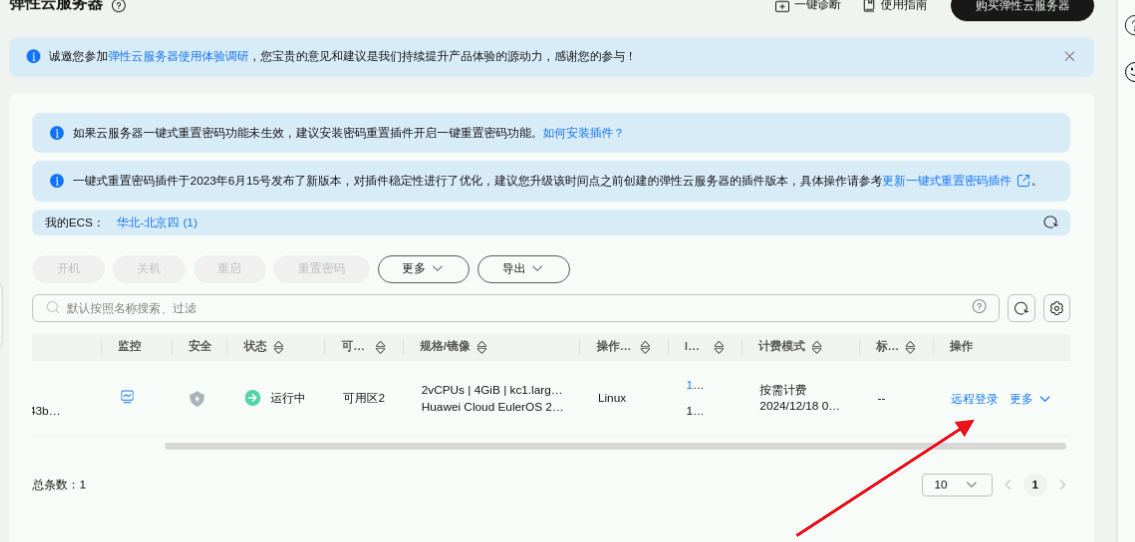Open the page size 10 dropdown
Image resolution: width=1135 pixels, height=542 pixels.
pos(957,485)
